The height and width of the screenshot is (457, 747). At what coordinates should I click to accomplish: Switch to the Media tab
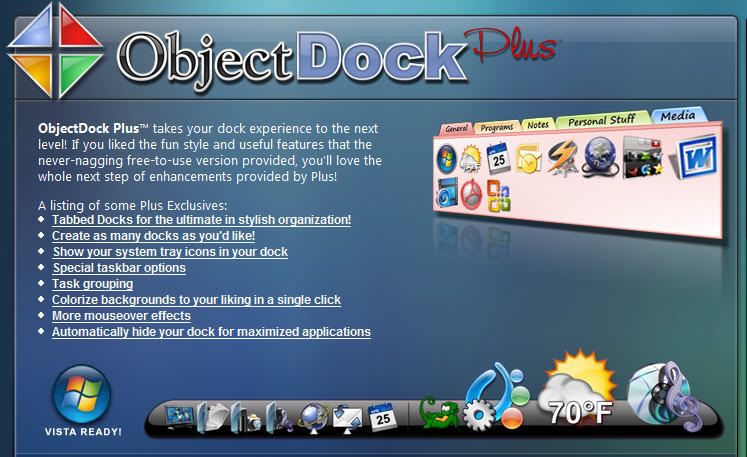[678, 115]
